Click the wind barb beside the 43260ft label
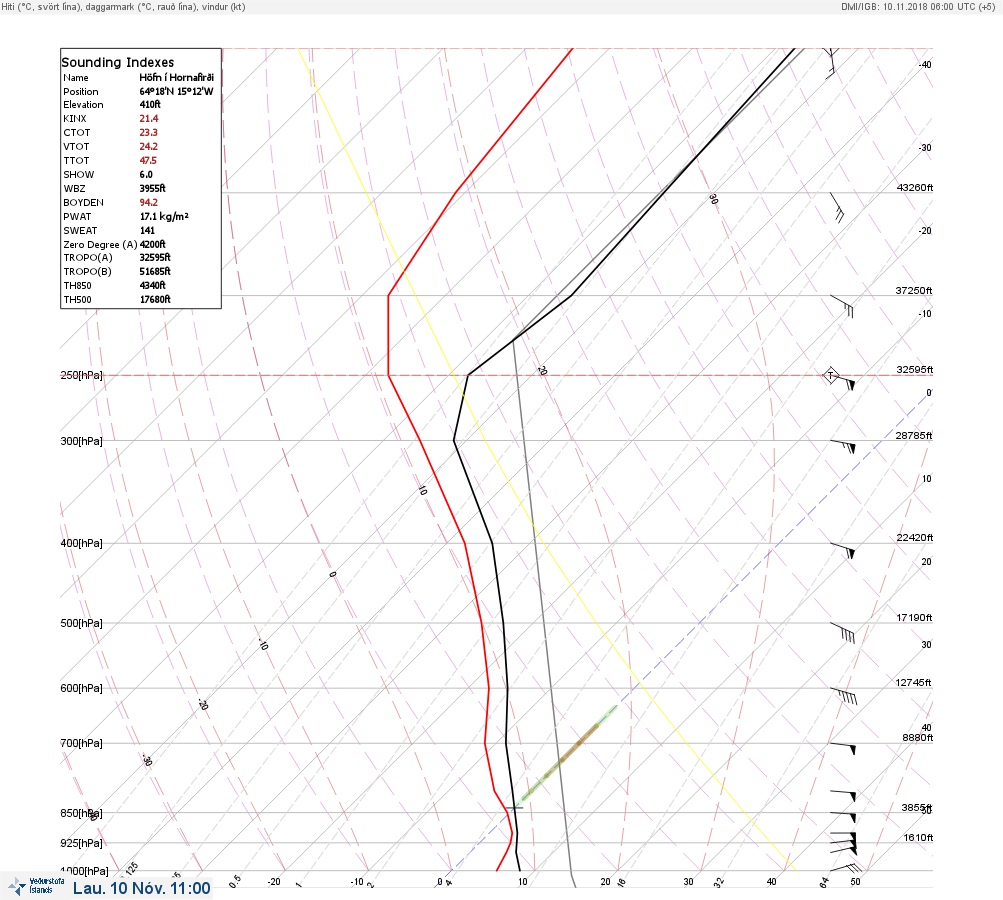Screen dimensions: 1003x900 (837, 208)
